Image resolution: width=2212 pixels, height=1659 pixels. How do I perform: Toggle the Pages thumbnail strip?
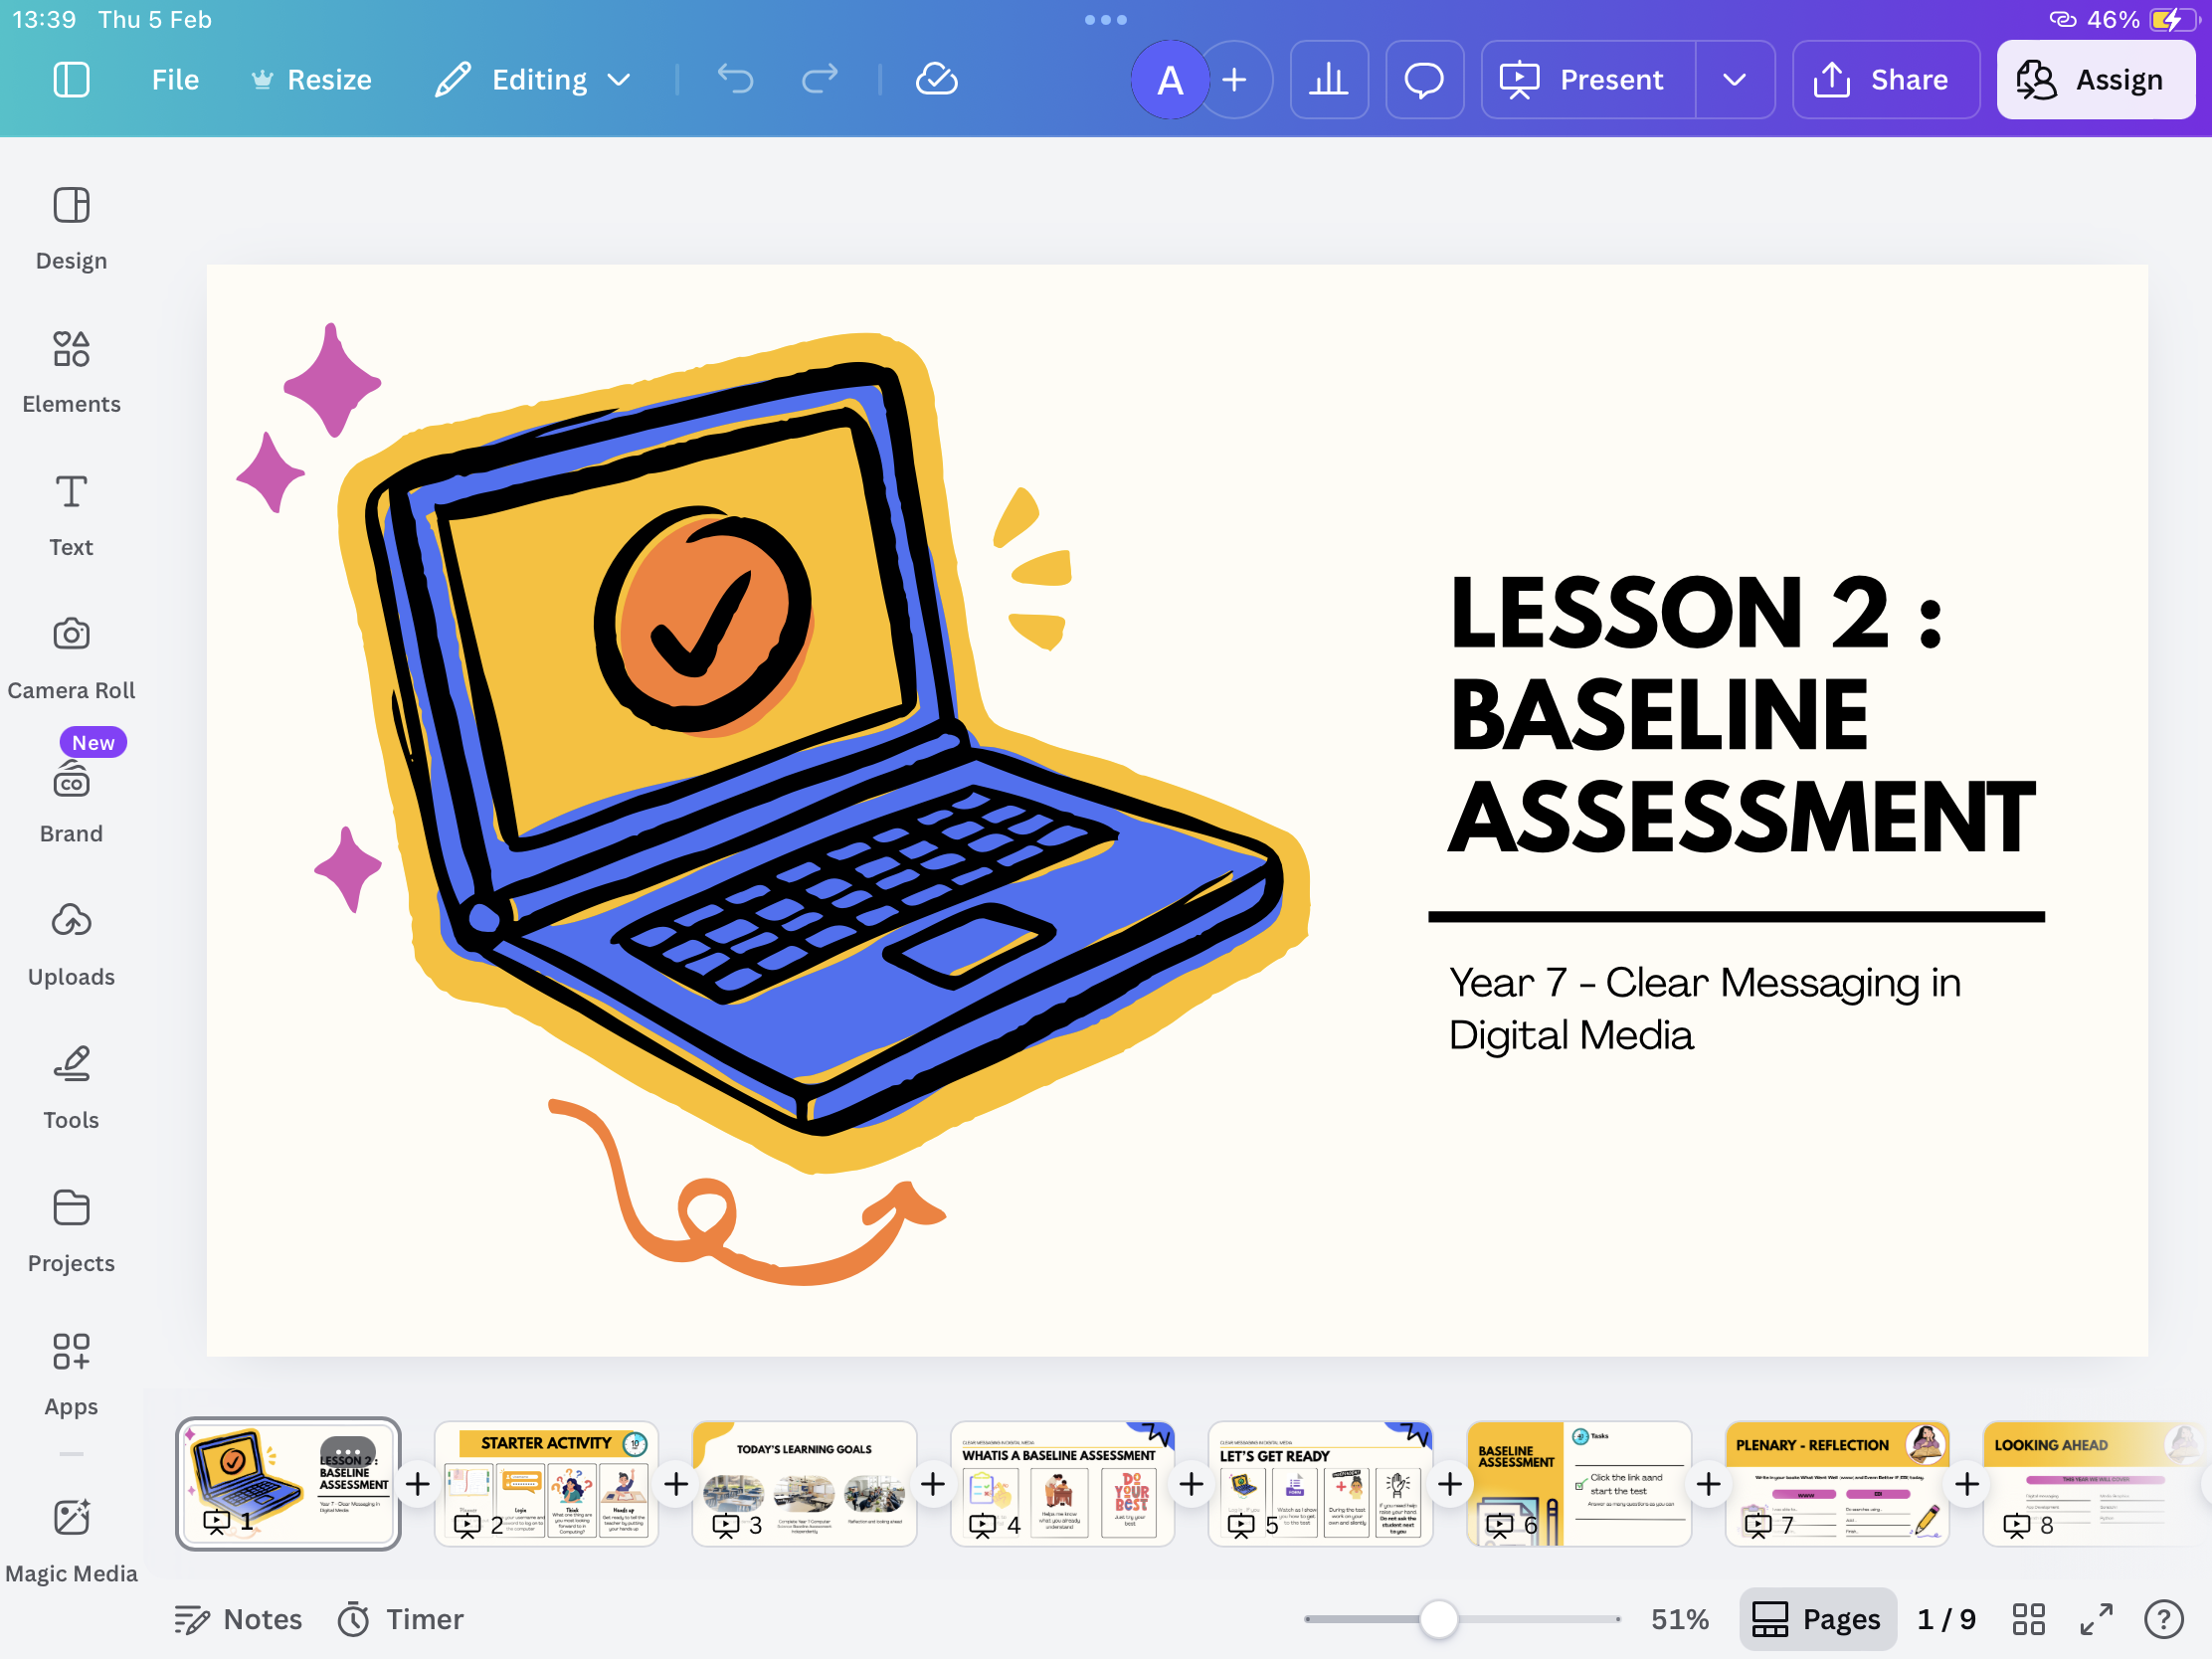[x=1817, y=1618]
